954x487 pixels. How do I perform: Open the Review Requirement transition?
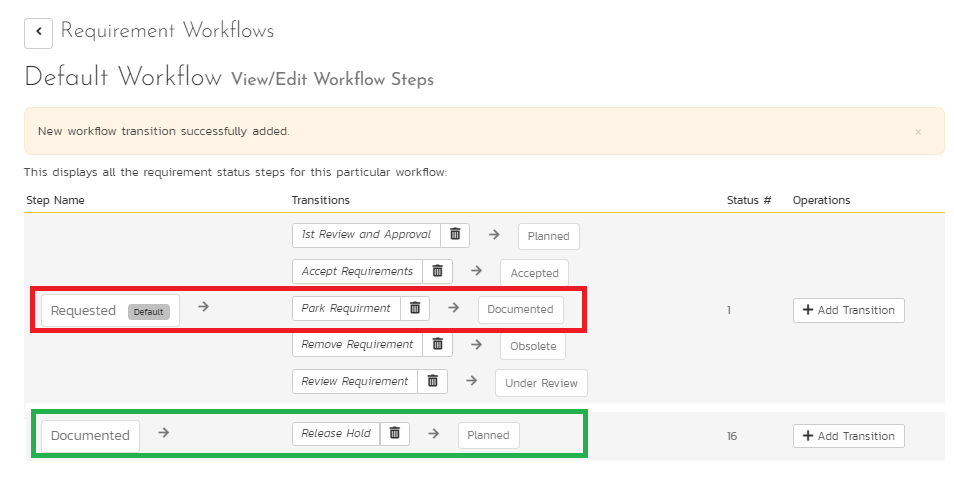click(354, 381)
